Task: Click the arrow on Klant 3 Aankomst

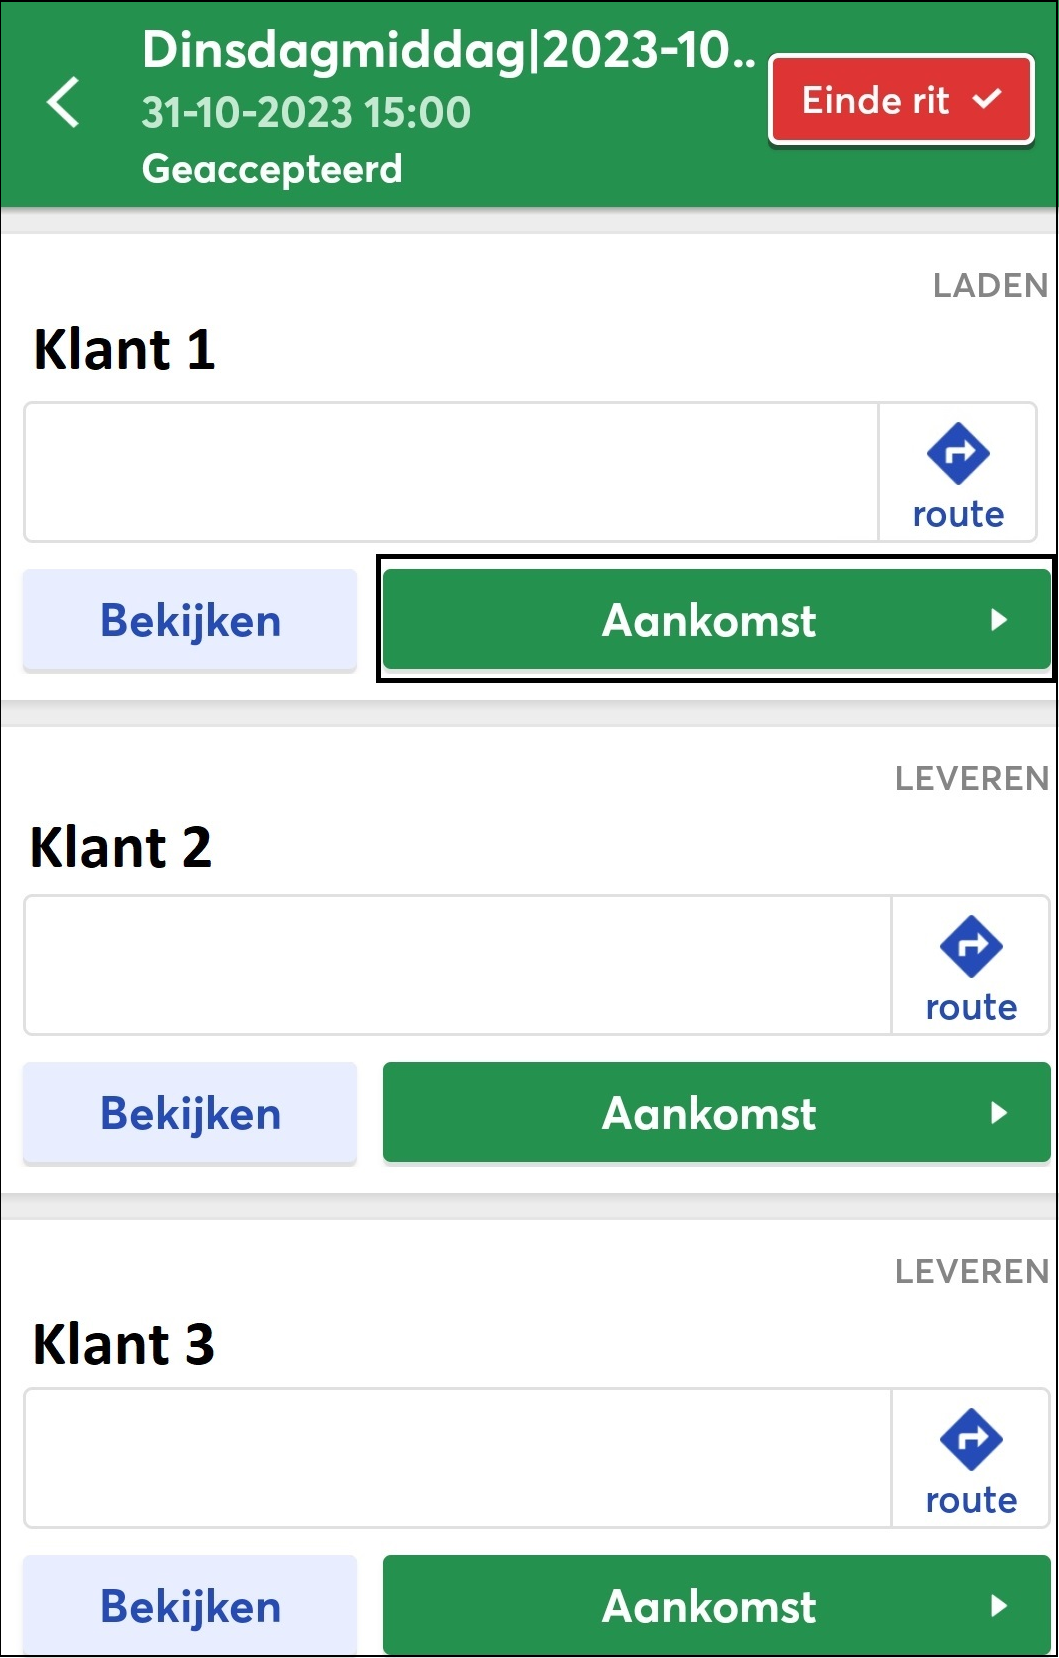Action: coord(998,1606)
